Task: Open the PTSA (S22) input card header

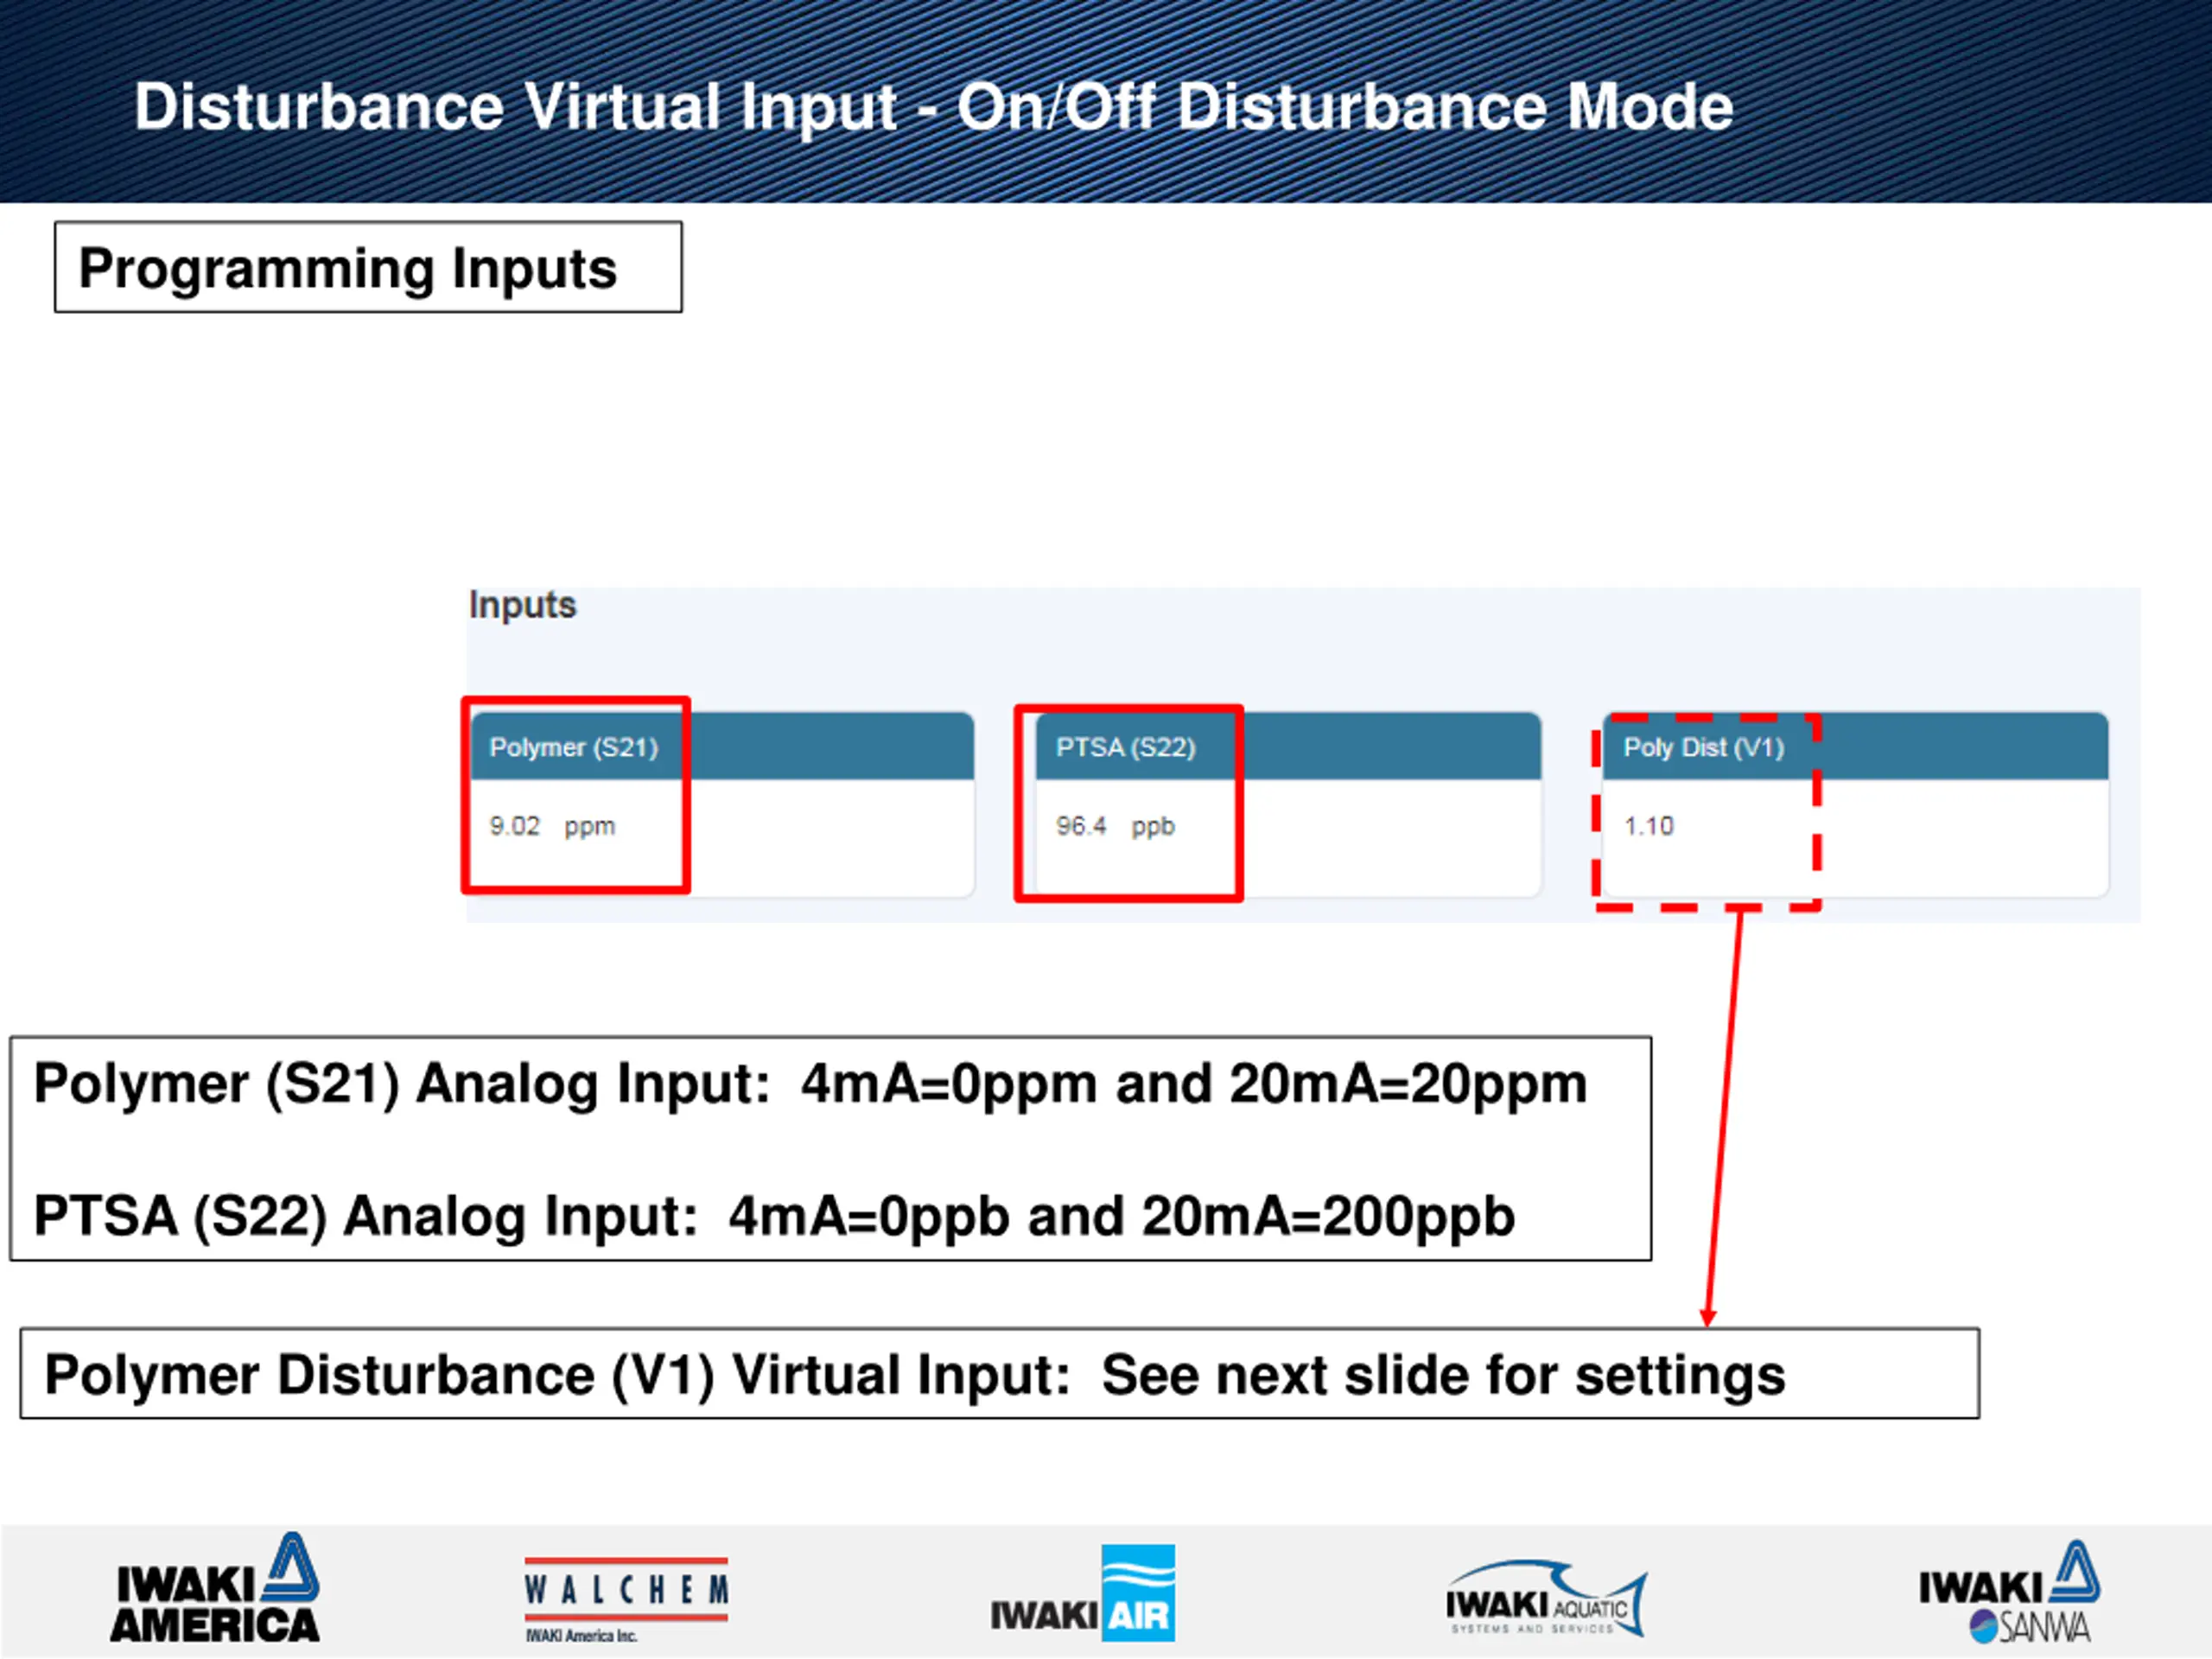Action: coord(1126,747)
